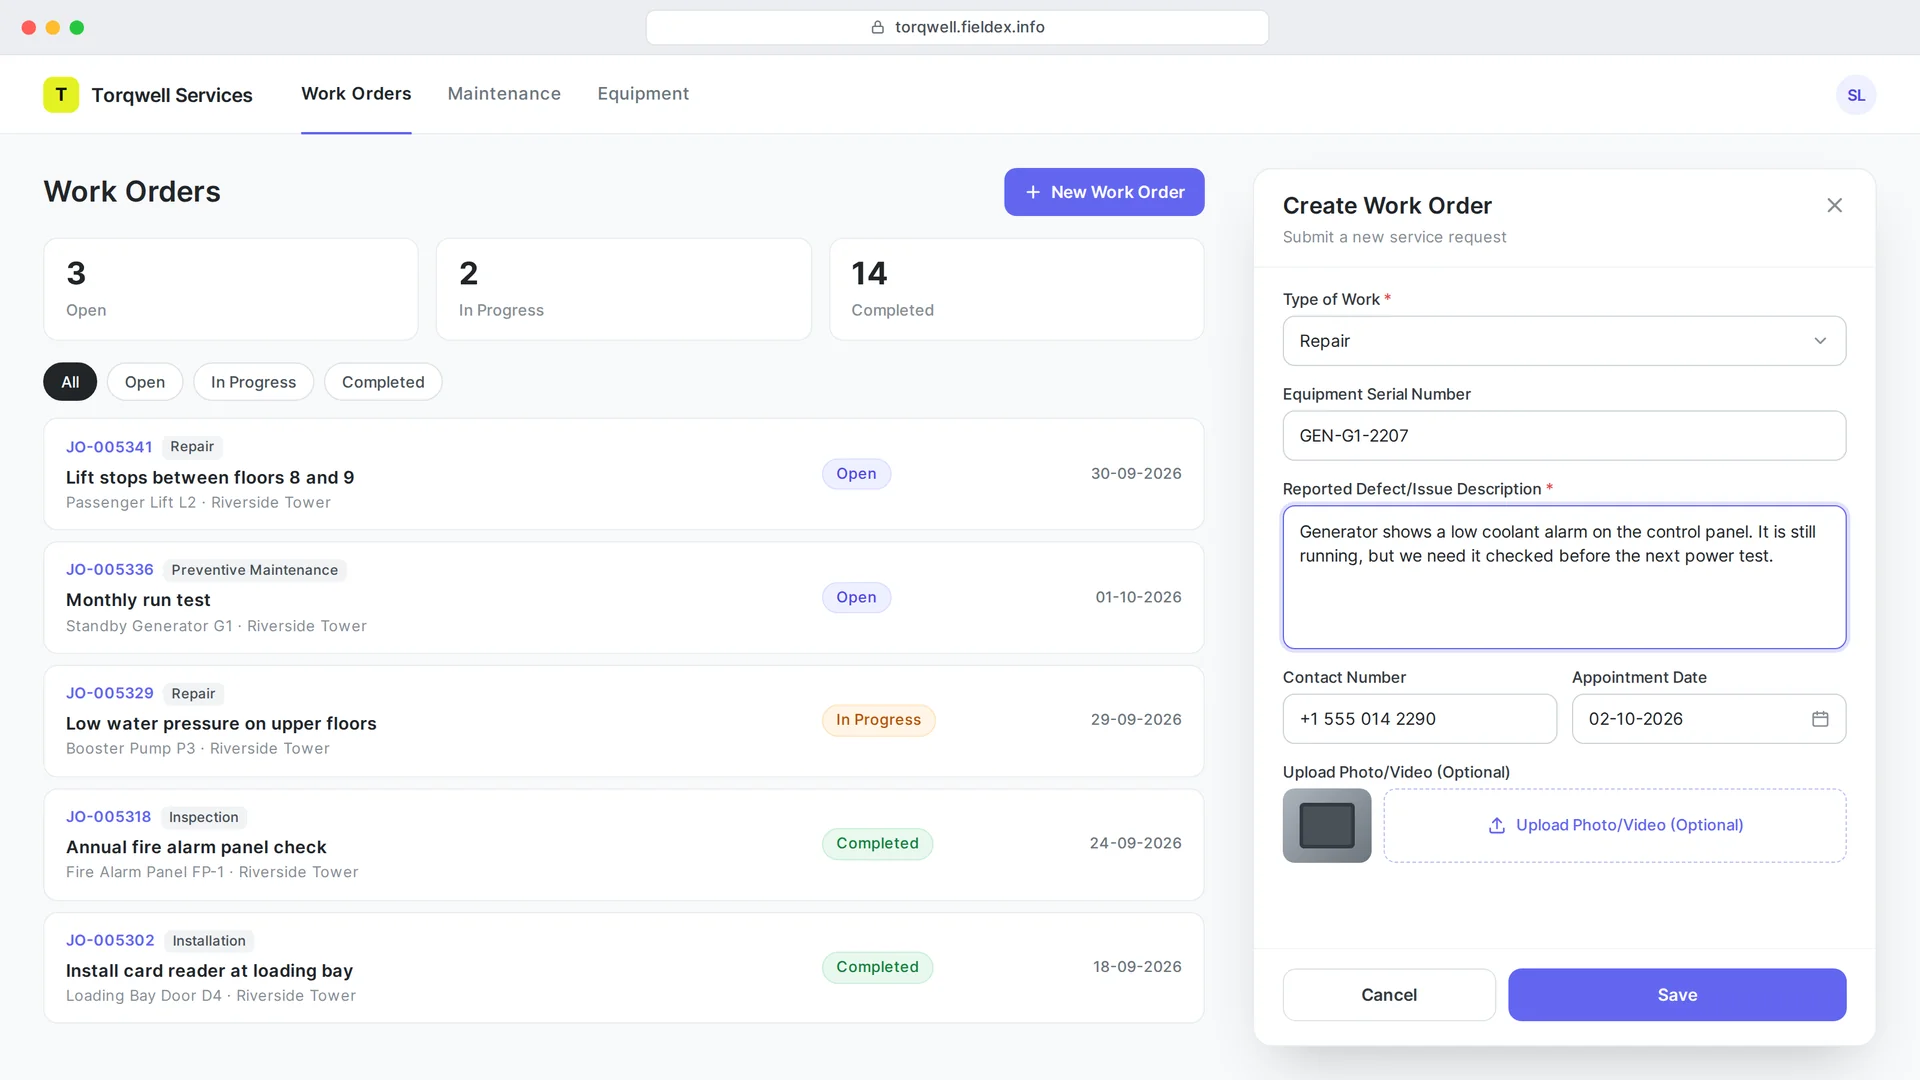Select the uploaded photo thumbnail
The width and height of the screenshot is (1920, 1080).
click(x=1327, y=826)
